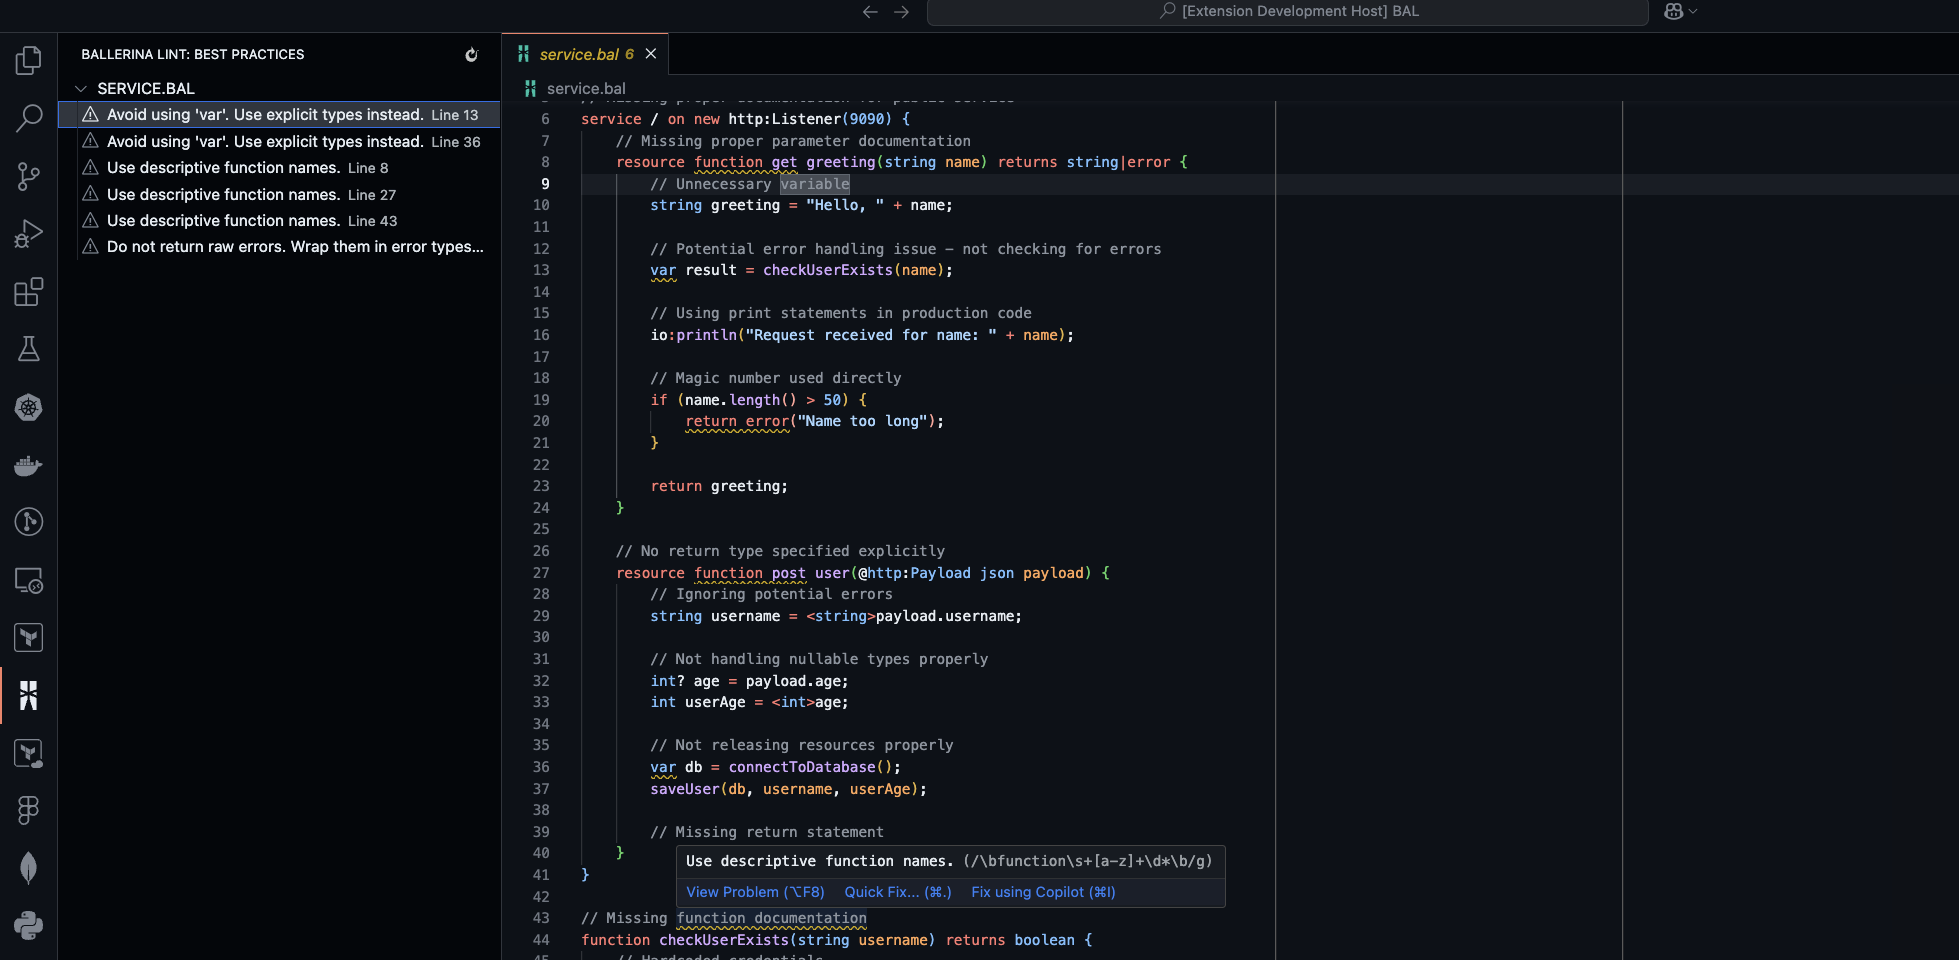Select the 'Avoid using var' Line 36 warning
1959x960 pixels.
click(x=279, y=142)
